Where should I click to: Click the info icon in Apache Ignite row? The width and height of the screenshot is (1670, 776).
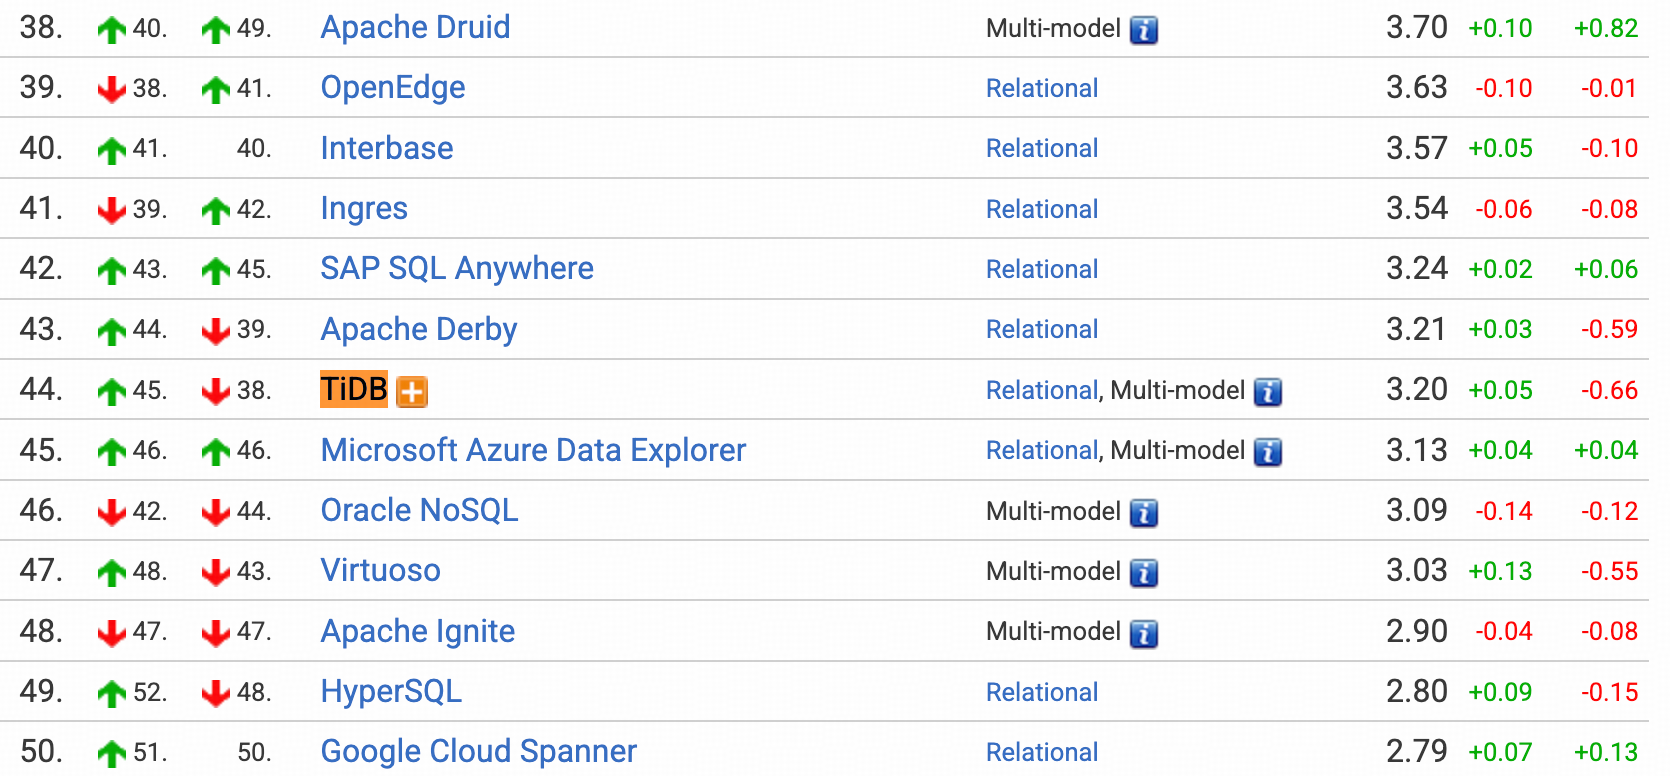click(x=1144, y=633)
